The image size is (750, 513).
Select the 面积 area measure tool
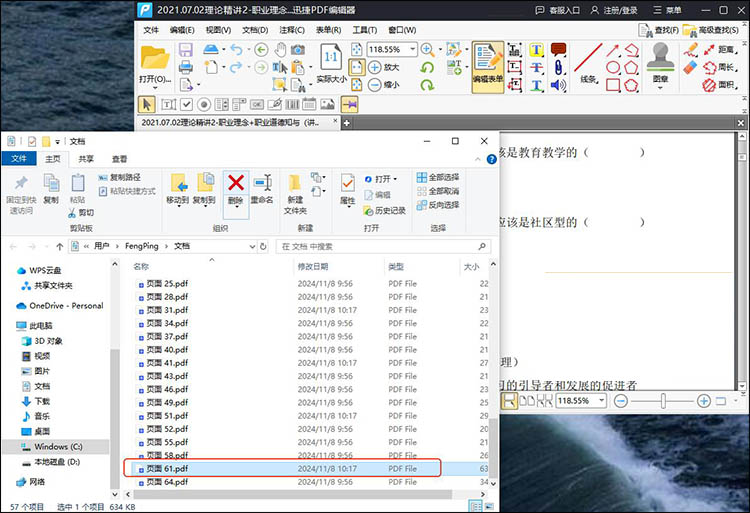point(719,85)
